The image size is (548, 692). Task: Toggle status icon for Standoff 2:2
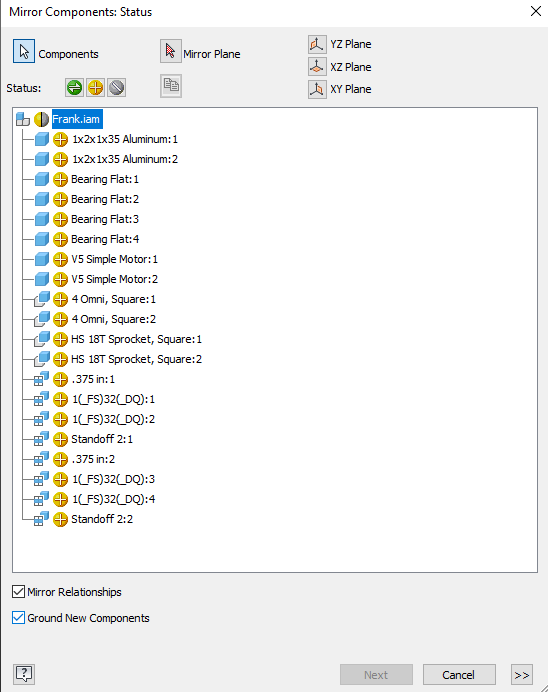[60, 519]
